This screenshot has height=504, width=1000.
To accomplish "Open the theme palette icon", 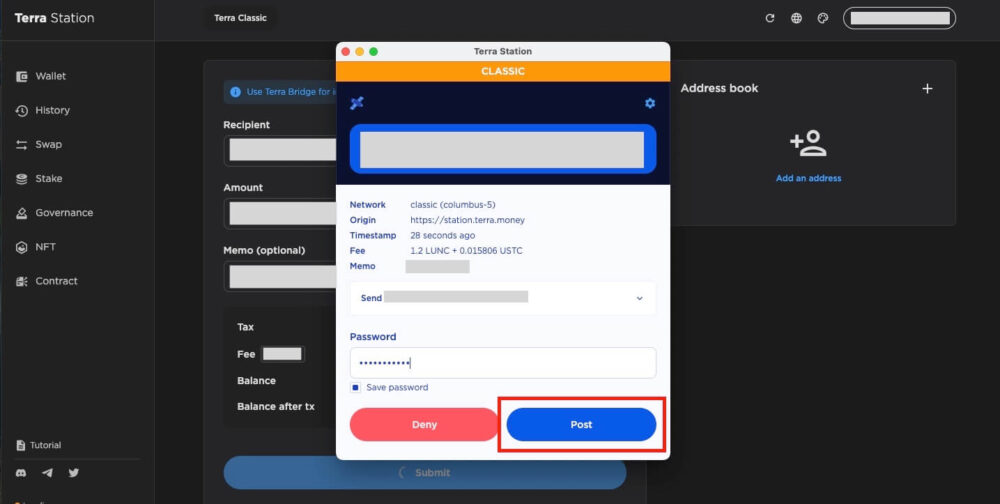I will pyautogui.click(x=823, y=18).
